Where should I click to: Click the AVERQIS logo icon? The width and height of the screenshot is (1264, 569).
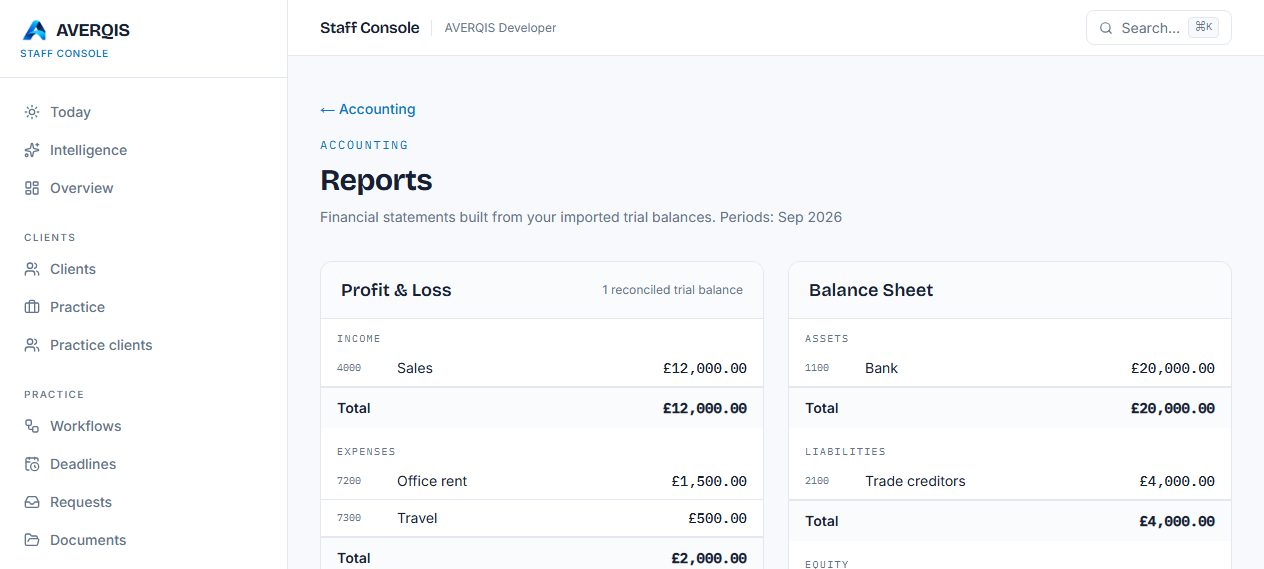tap(35, 30)
